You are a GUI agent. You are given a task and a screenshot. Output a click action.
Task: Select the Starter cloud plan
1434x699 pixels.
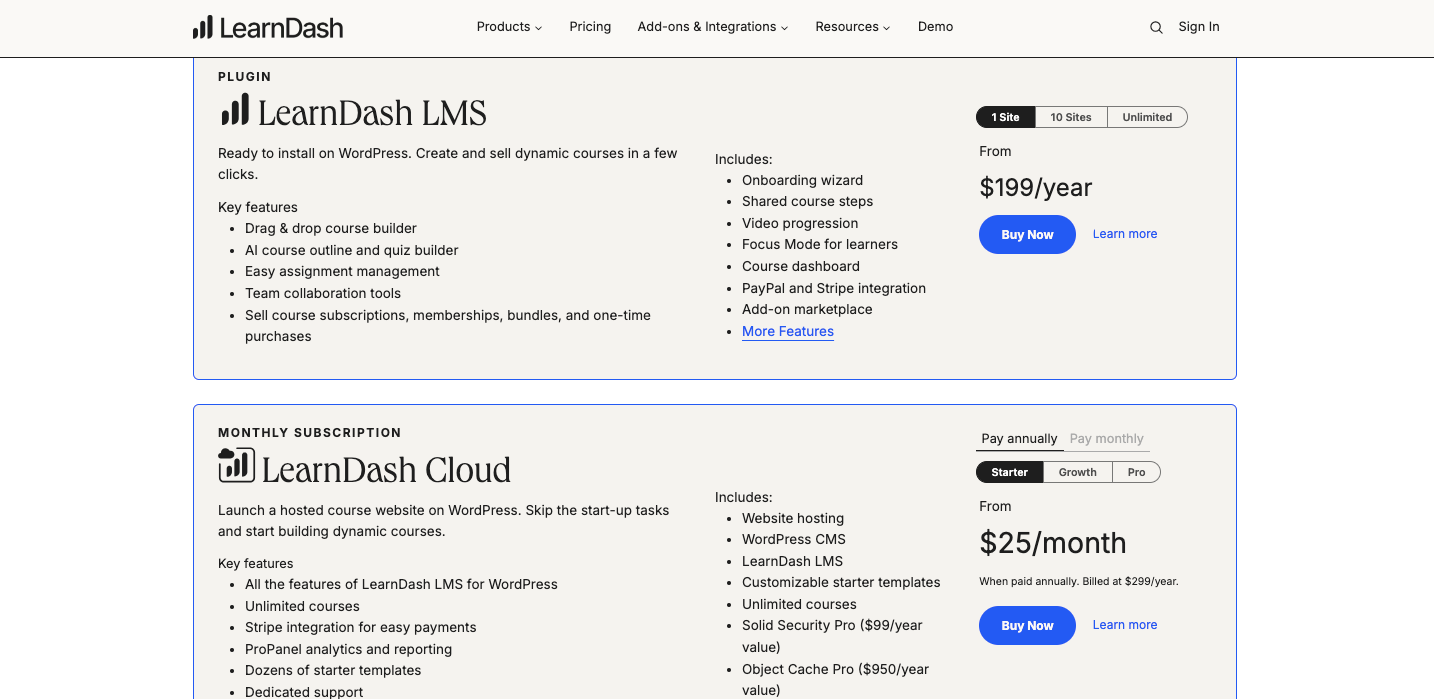tap(1009, 472)
